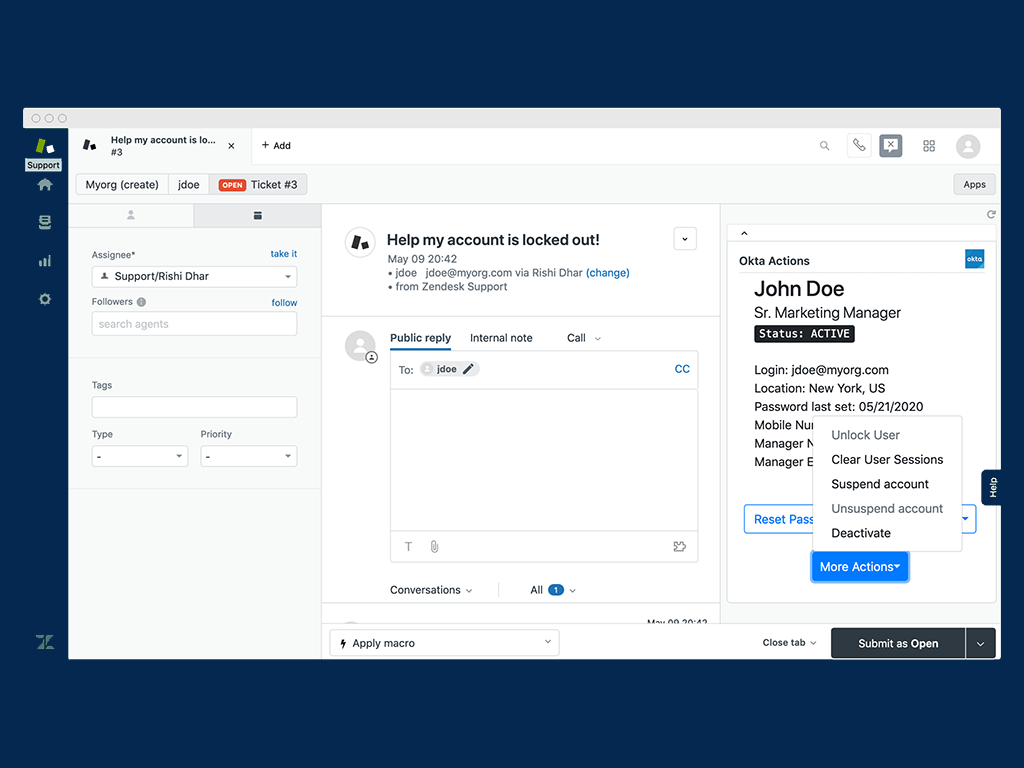Screen dimensions: 1024x768
Task: Open the Type dropdown
Action: click(140, 456)
